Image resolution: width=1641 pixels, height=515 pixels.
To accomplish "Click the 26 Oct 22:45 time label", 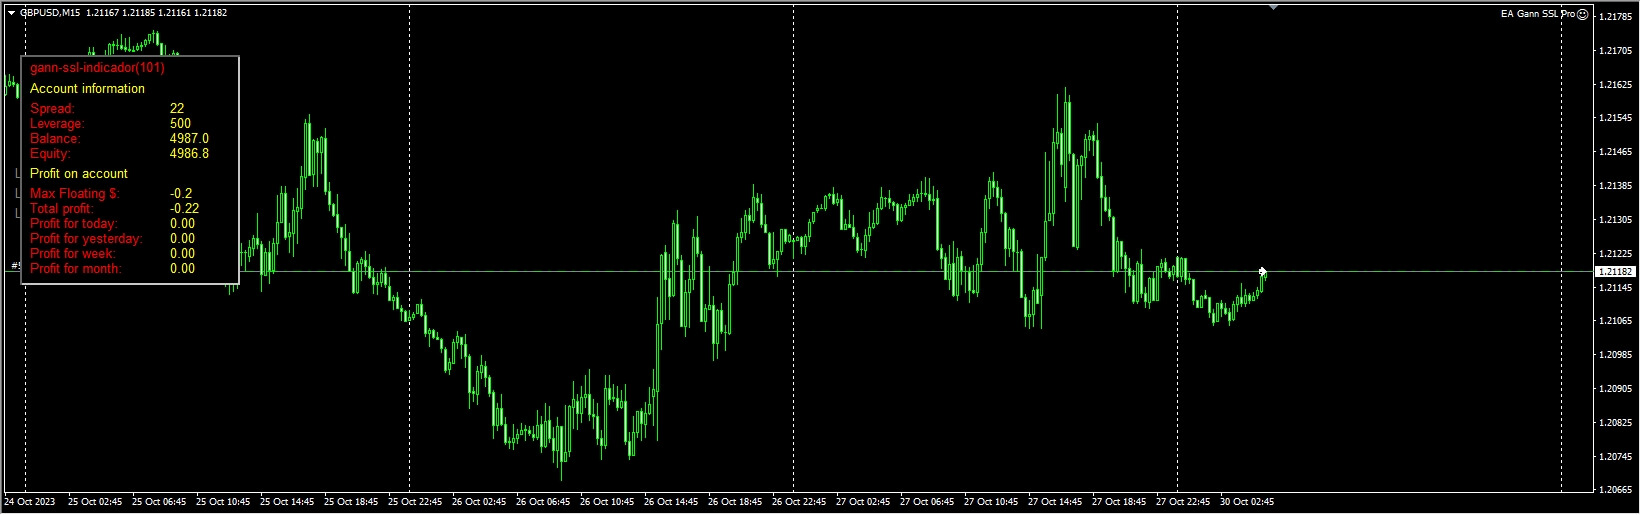I will coord(799,502).
